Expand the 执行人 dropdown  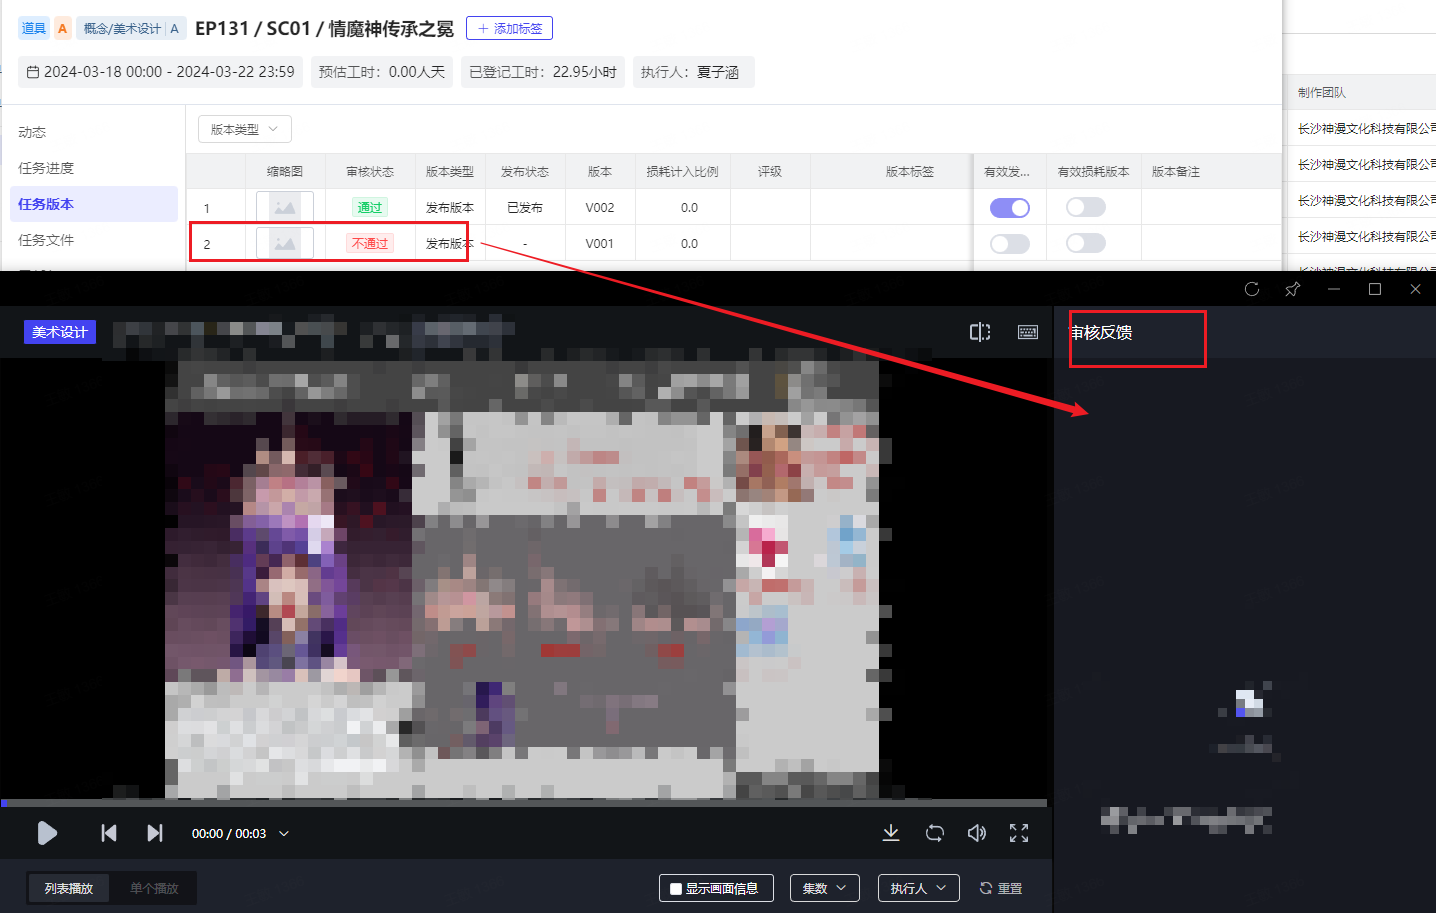(x=918, y=888)
